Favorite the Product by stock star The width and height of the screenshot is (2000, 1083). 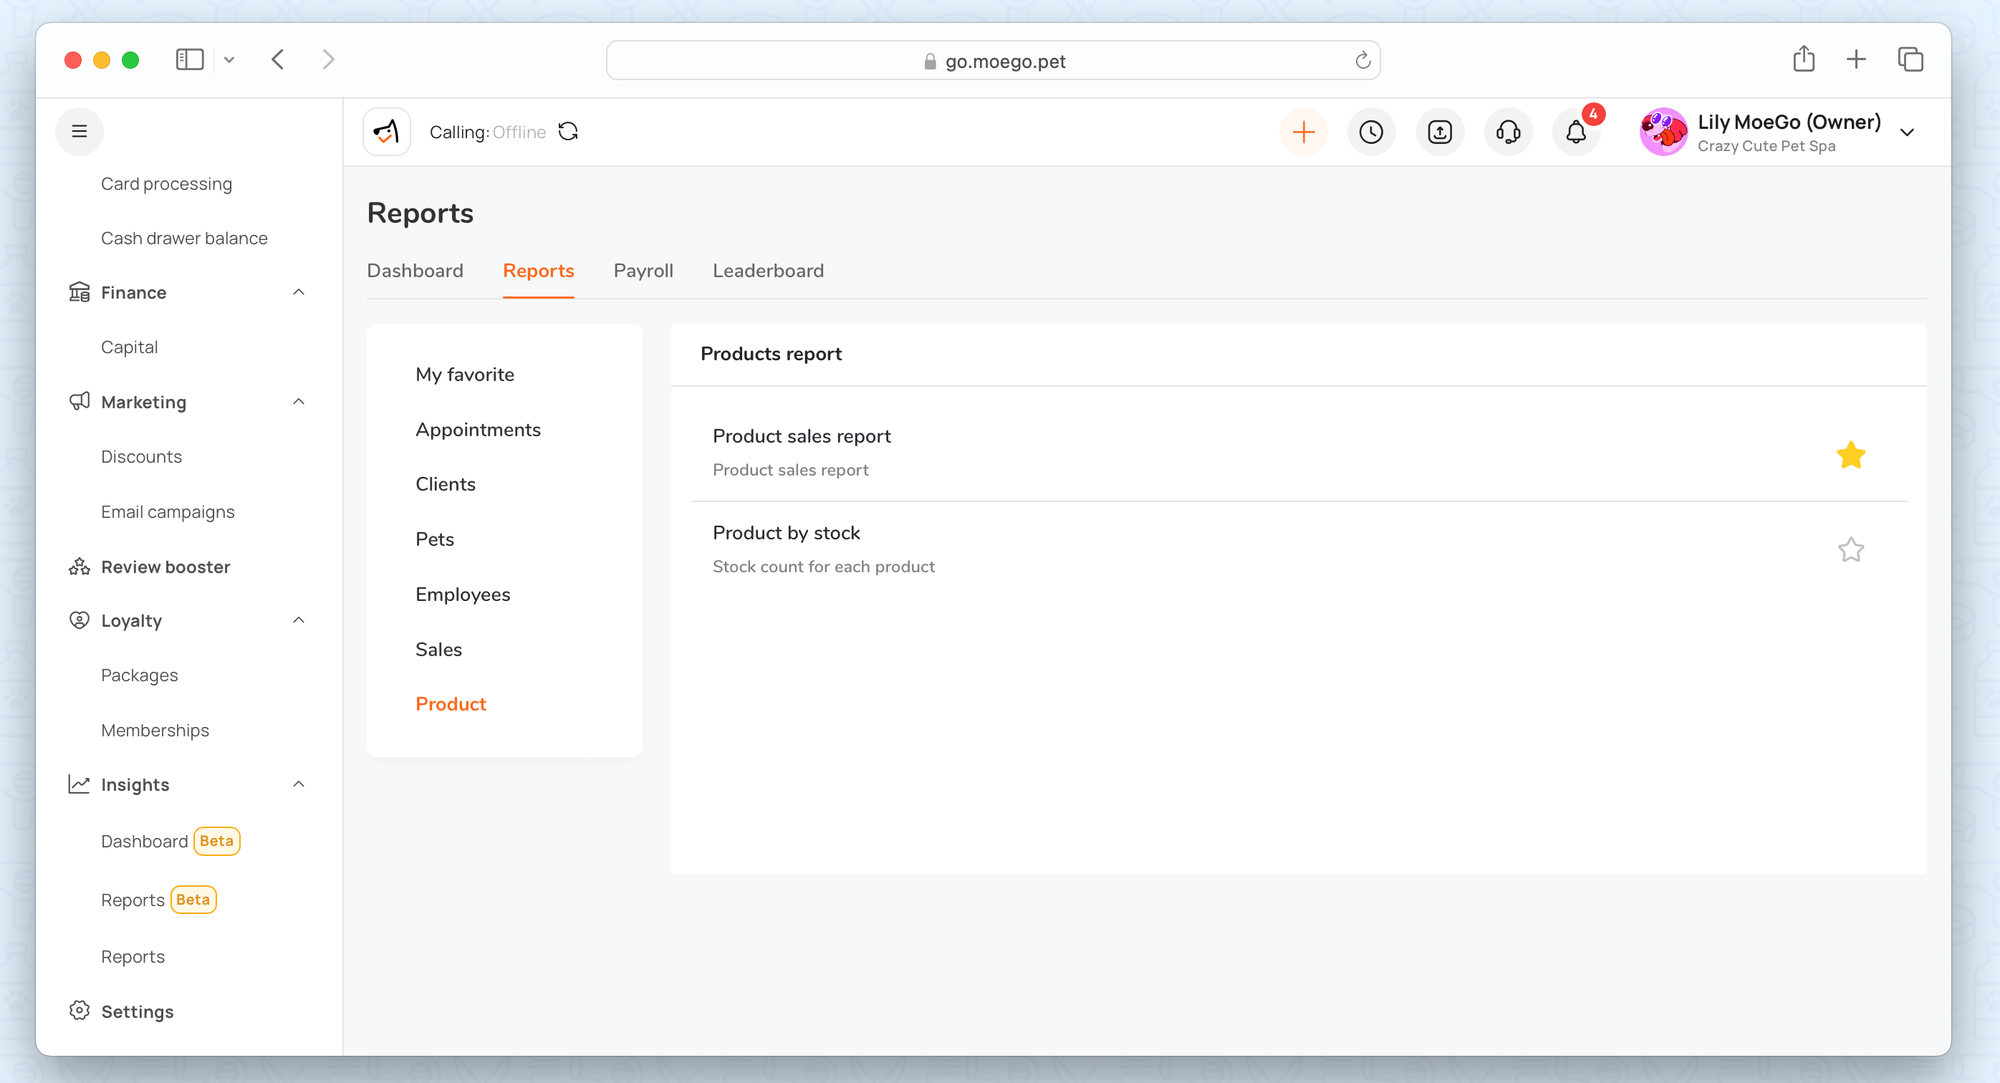(x=1850, y=550)
